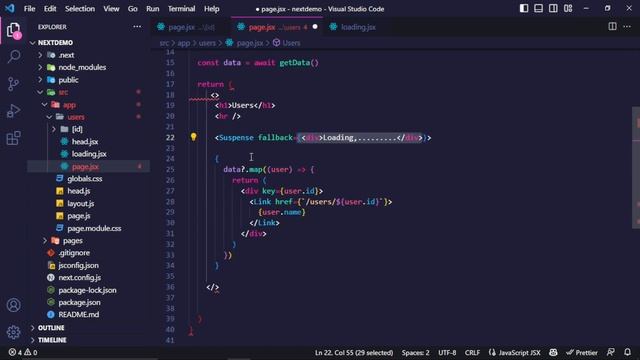Expand the pages folder

44,240
